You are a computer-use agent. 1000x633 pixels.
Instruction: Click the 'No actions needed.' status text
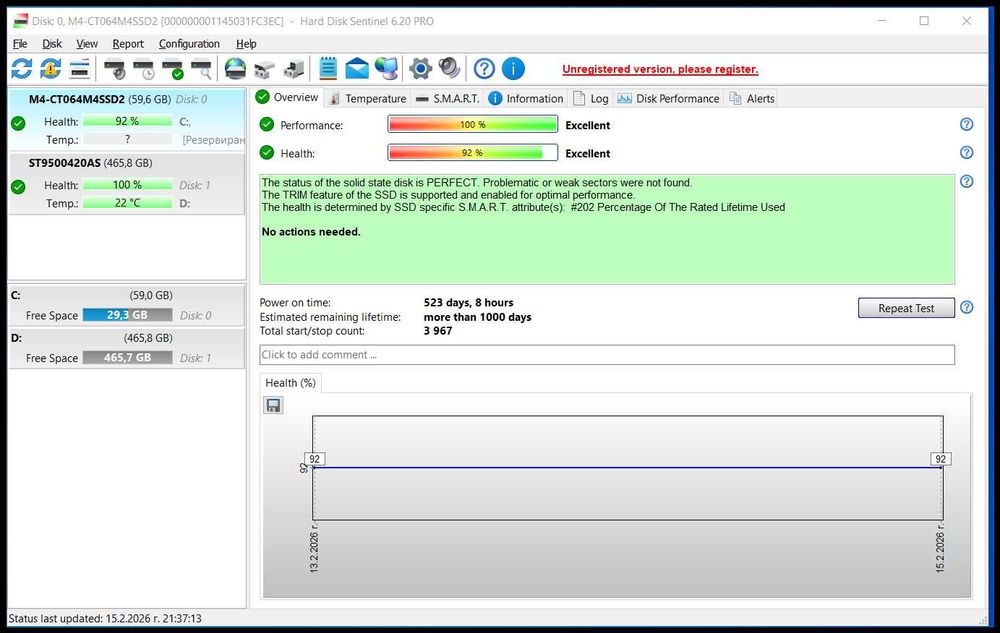point(311,232)
